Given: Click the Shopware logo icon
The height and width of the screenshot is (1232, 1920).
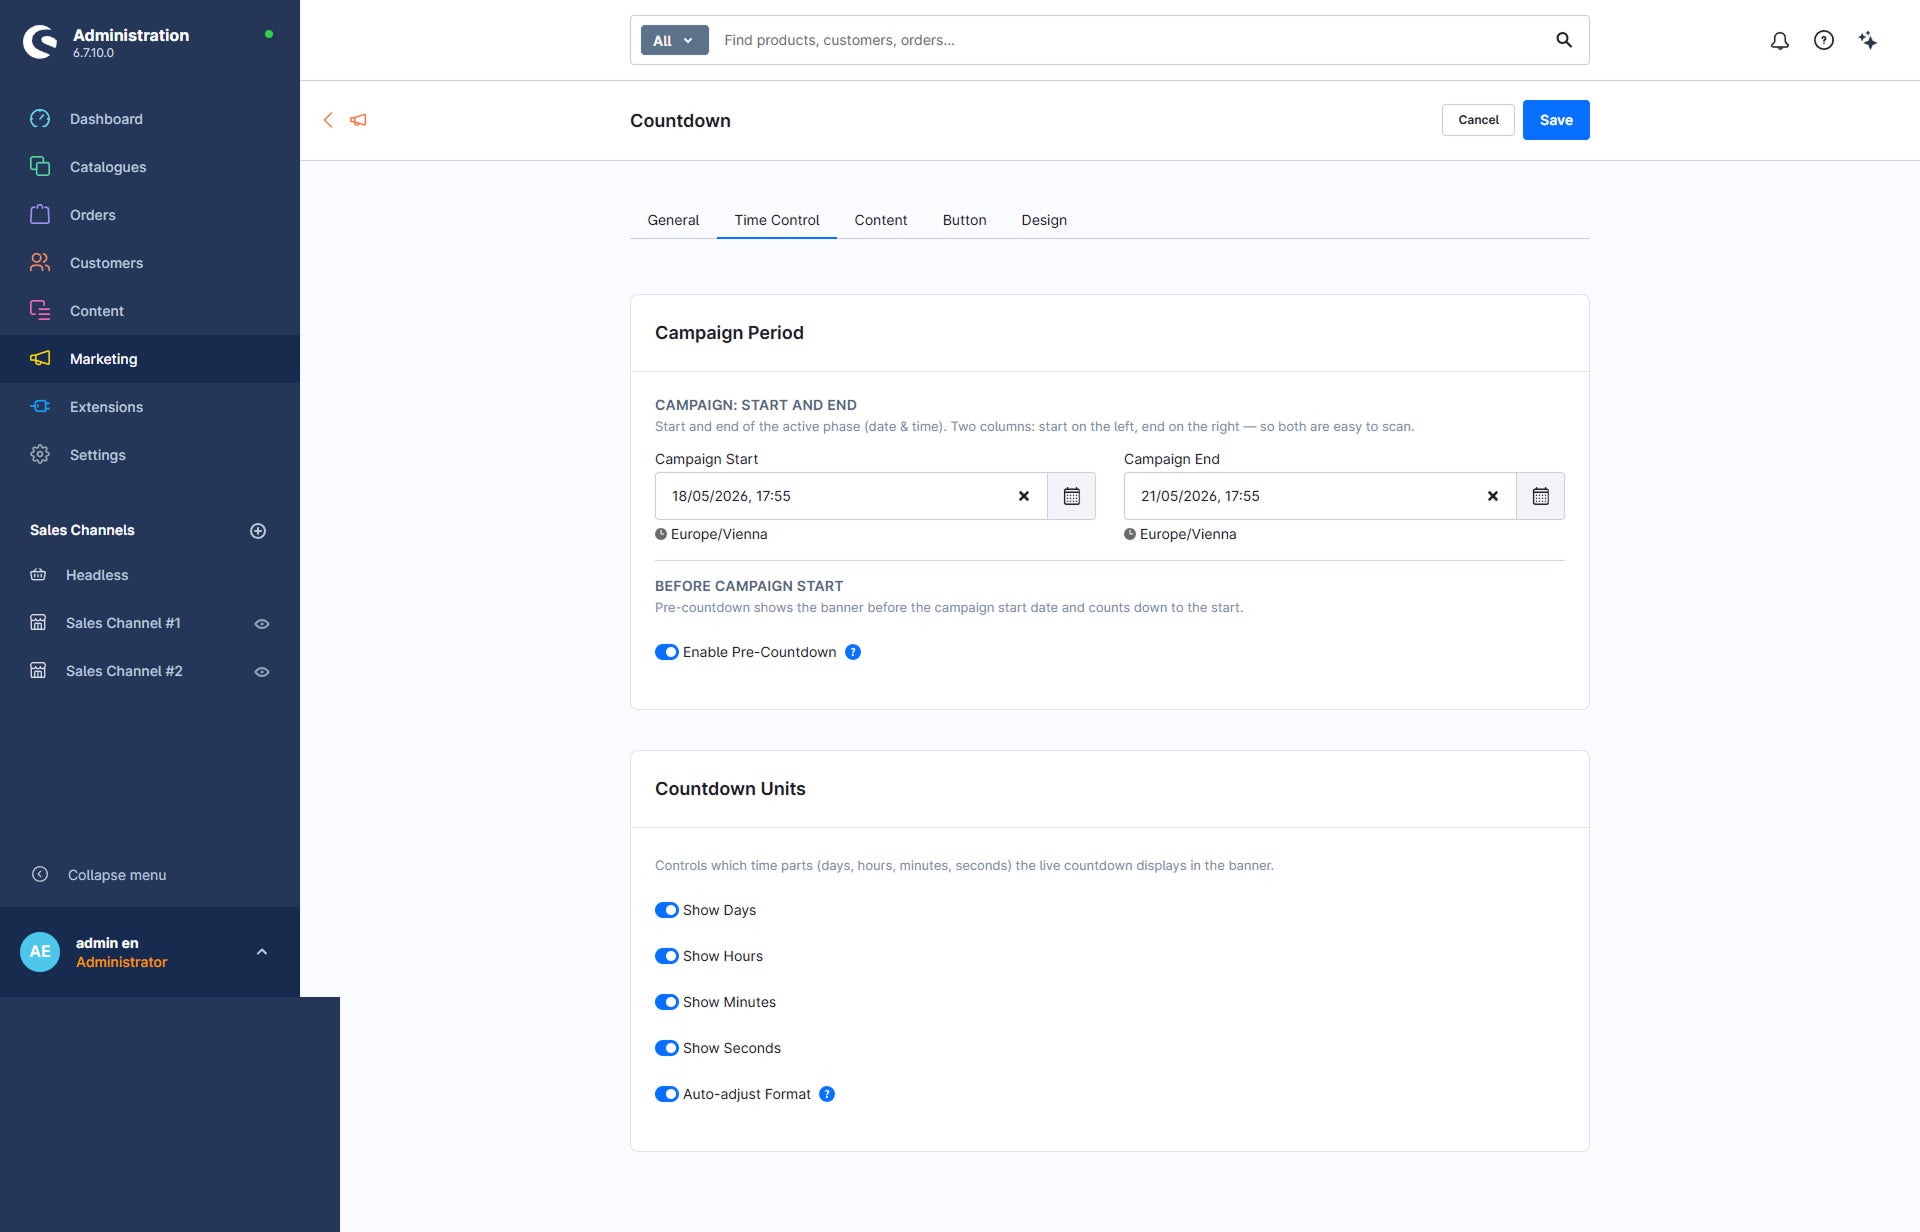Looking at the screenshot, I should 40,42.
